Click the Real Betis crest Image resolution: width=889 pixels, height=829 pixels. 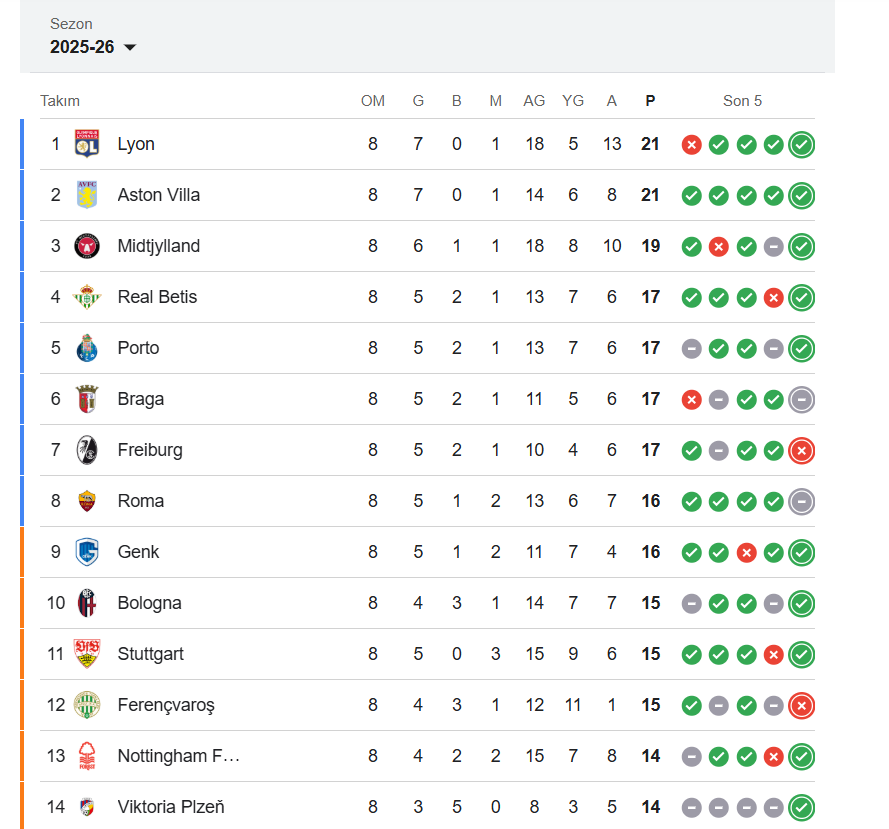pos(87,297)
